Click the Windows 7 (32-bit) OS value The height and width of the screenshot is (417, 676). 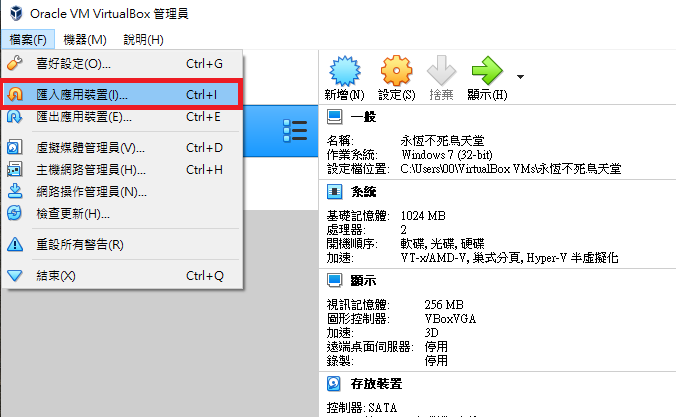(x=447, y=154)
